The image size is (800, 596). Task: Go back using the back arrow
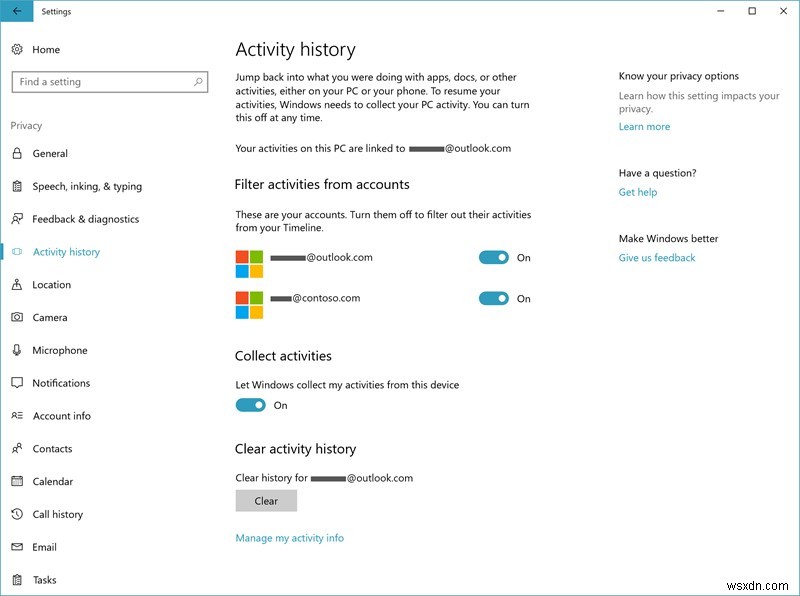[x=15, y=11]
